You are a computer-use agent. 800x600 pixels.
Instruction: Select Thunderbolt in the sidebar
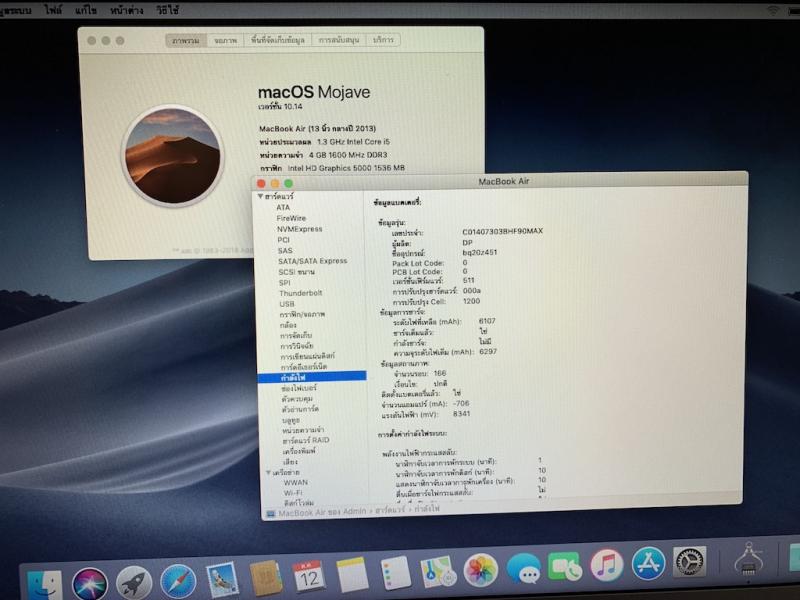(301, 293)
